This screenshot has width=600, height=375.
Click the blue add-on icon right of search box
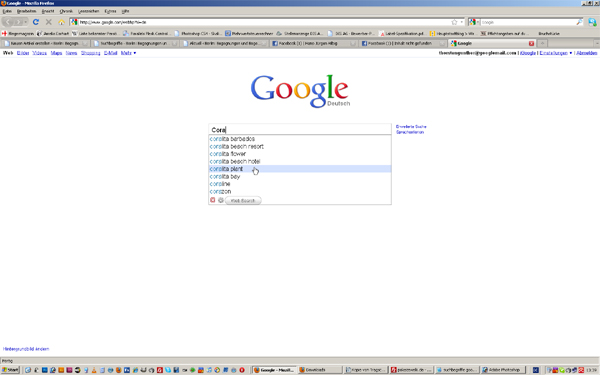(x=592, y=22)
